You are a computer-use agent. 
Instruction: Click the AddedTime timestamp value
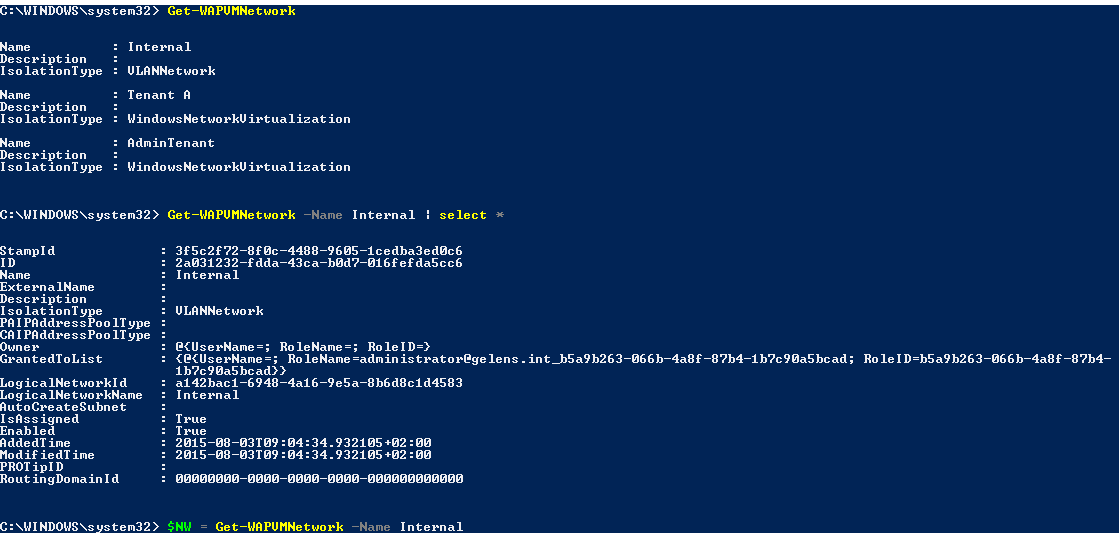click(x=303, y=443)
